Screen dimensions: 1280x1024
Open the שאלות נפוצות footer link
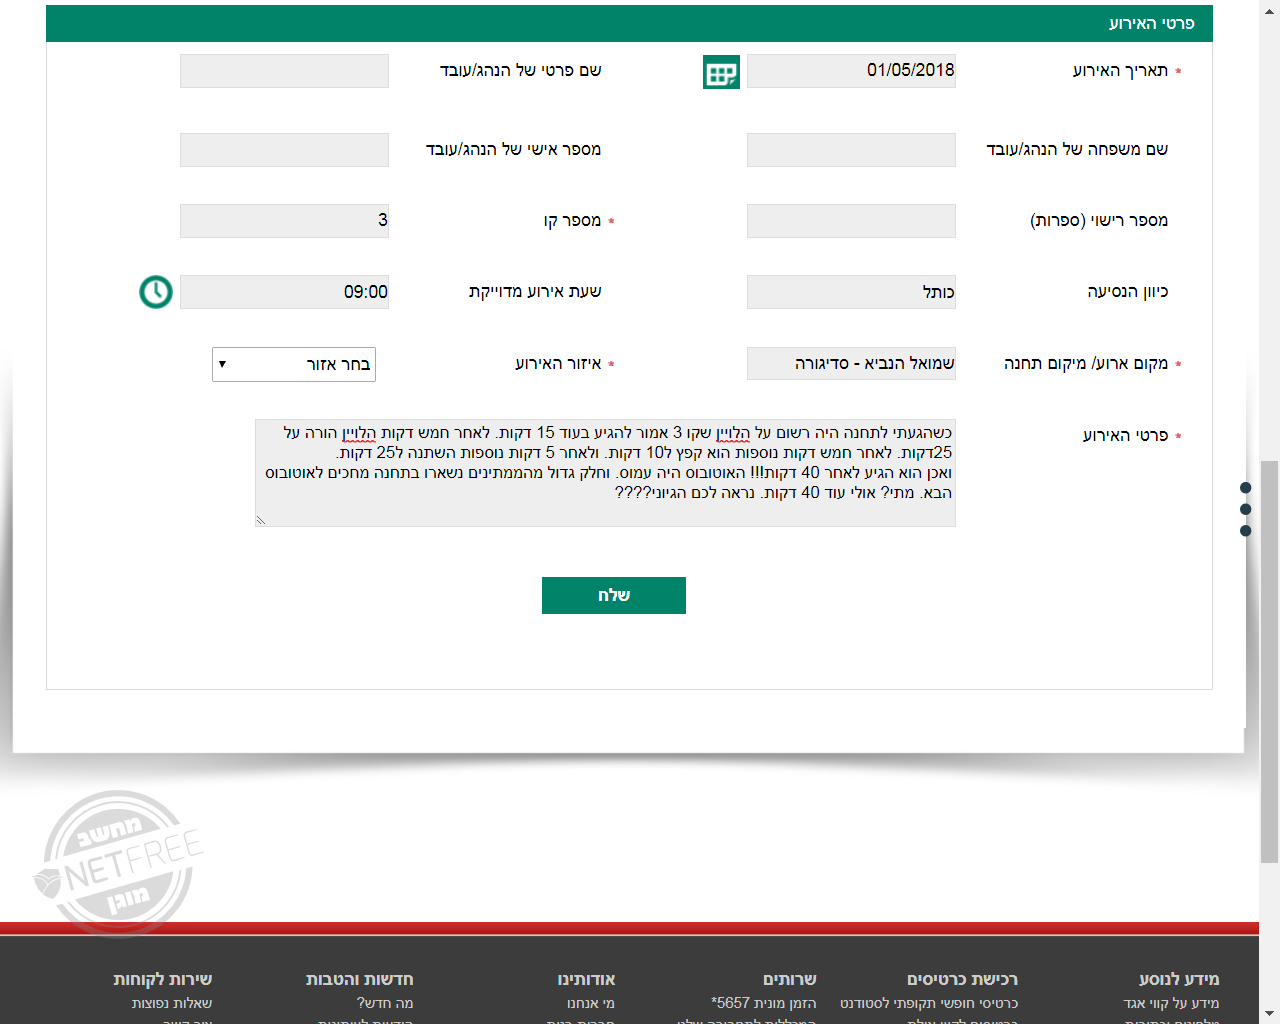[x=172, y=1003]
